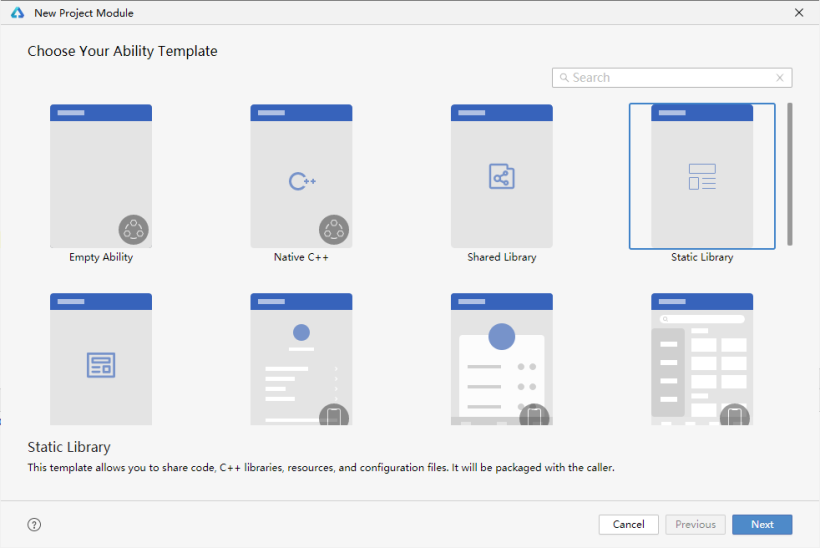Image resolution: width=820 pixels, height=548 pixels.
Task: Pick the Shared Library template
Action: [502, 176]
